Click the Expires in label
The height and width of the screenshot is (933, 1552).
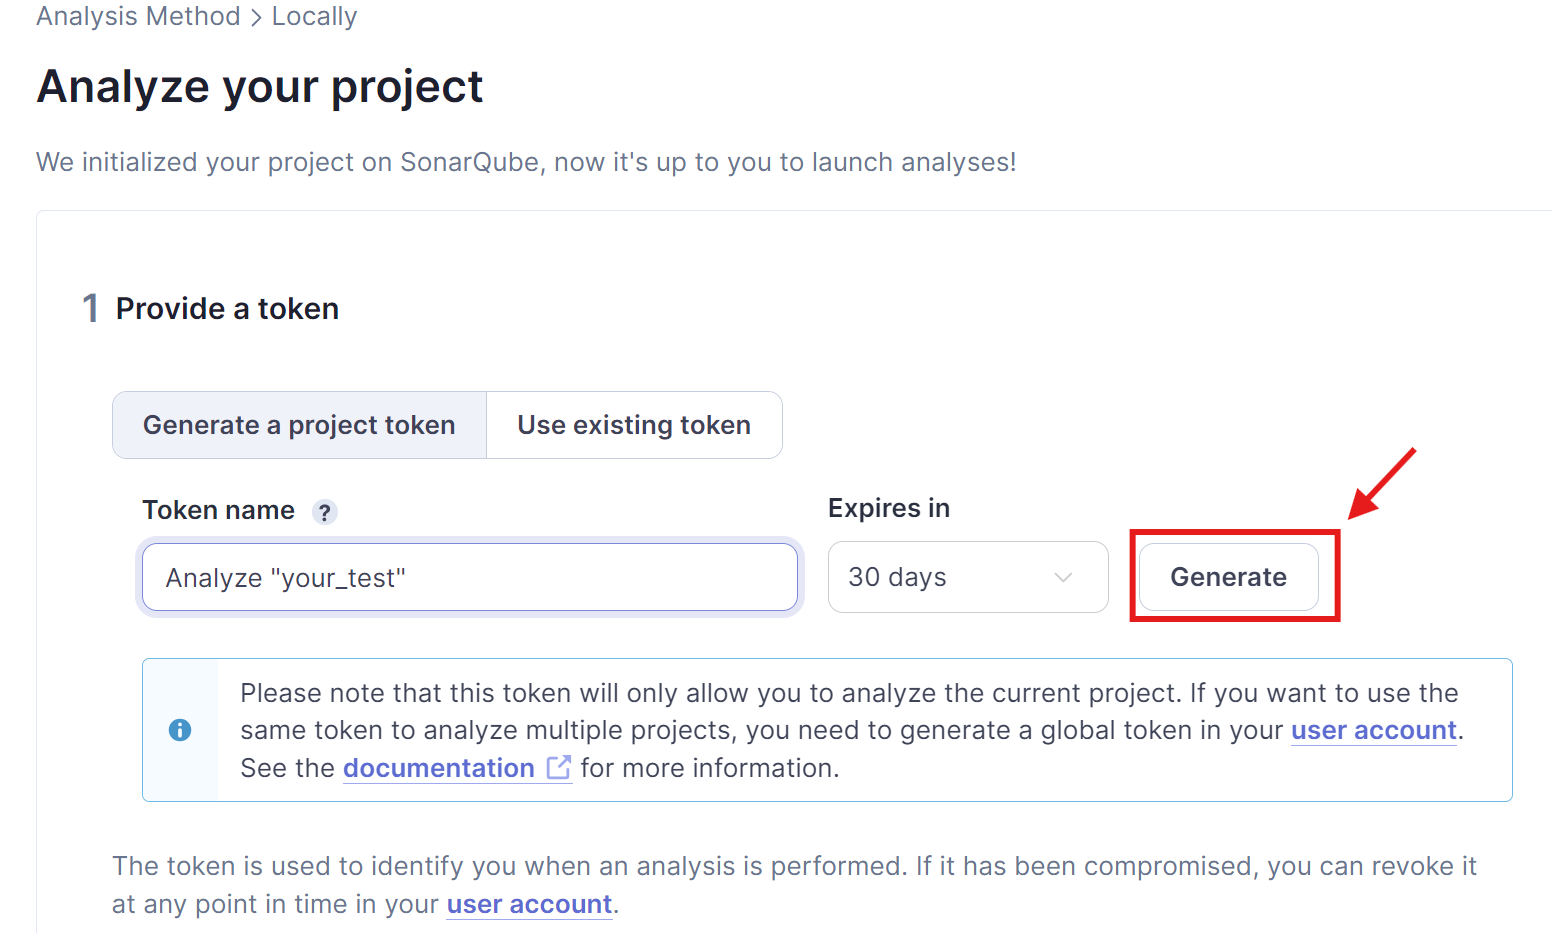pos(888,508)
